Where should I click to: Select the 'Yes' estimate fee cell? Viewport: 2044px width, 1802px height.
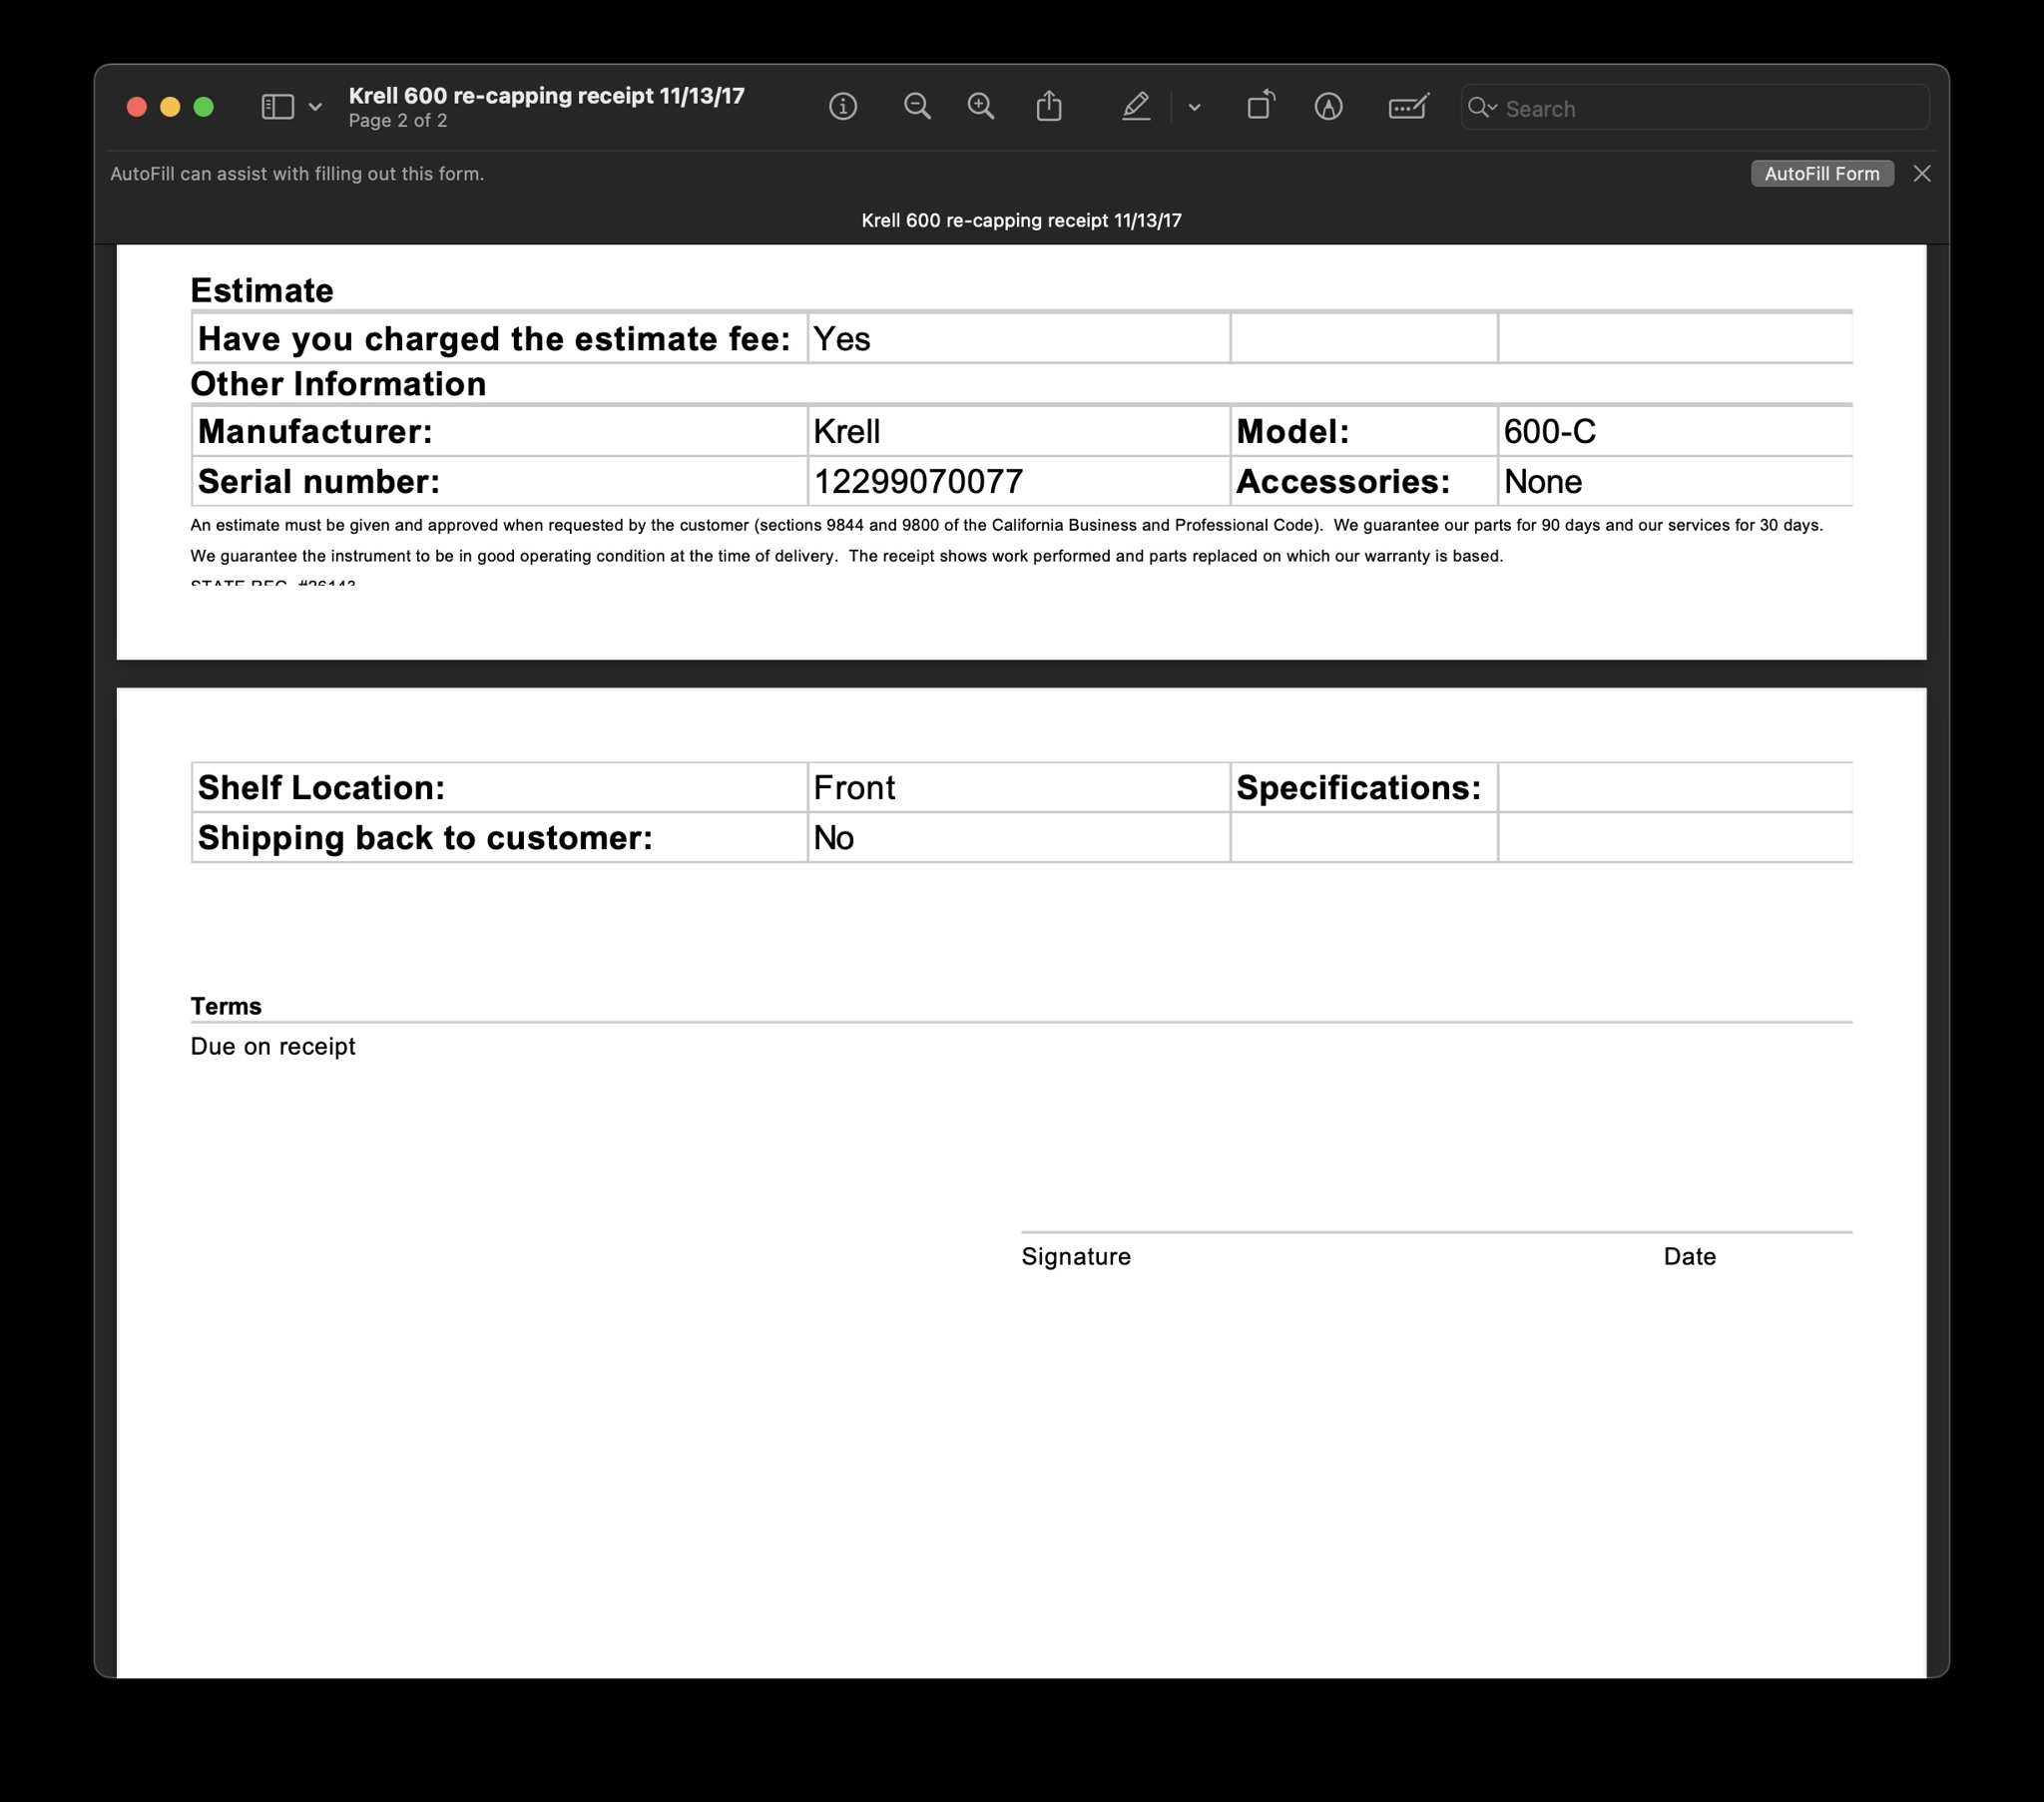[1019, 339]
